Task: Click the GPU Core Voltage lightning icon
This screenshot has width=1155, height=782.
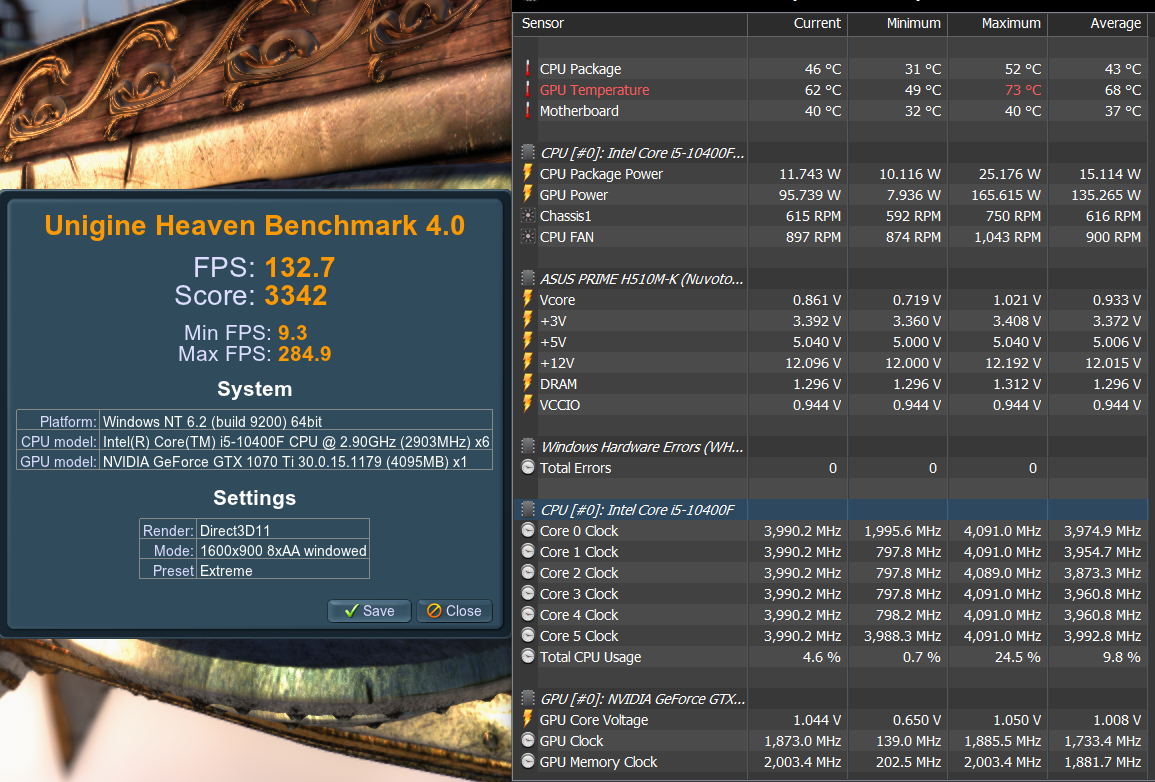Action: [x=527, y=719]
